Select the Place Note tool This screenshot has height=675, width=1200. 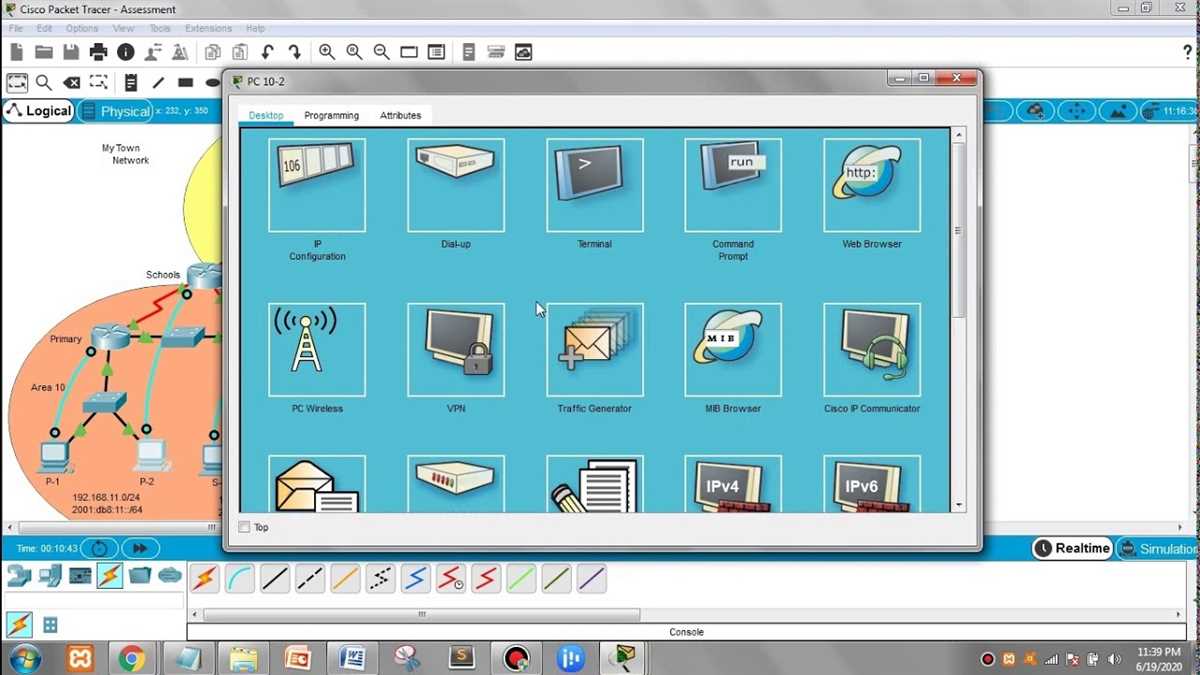click(x=130, y=83)
